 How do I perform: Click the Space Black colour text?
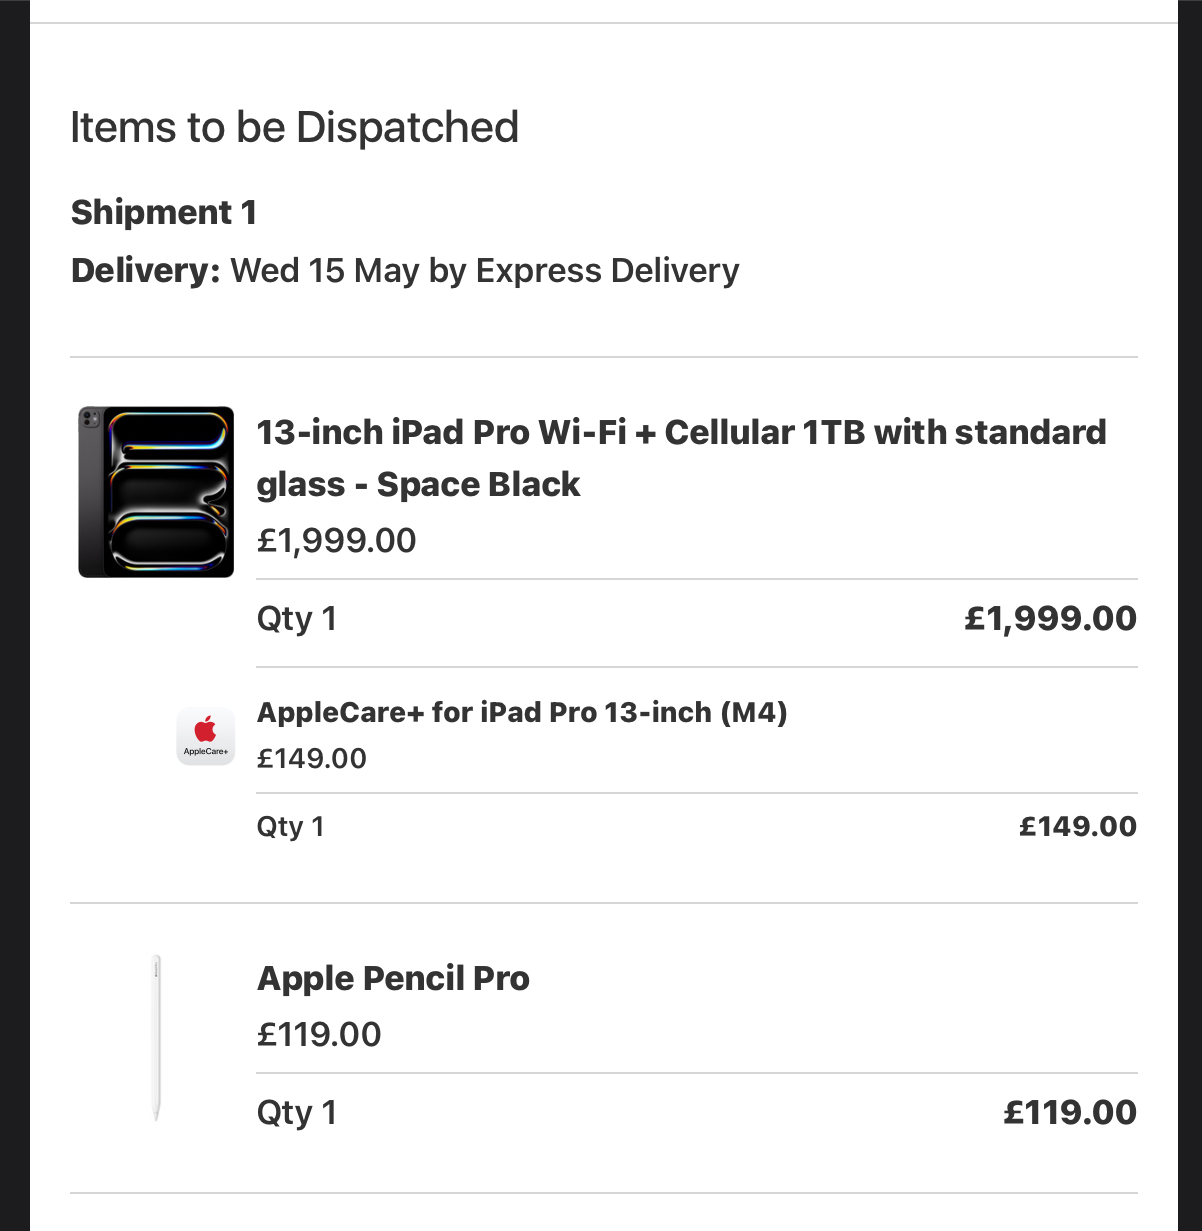tap(478, 484)
